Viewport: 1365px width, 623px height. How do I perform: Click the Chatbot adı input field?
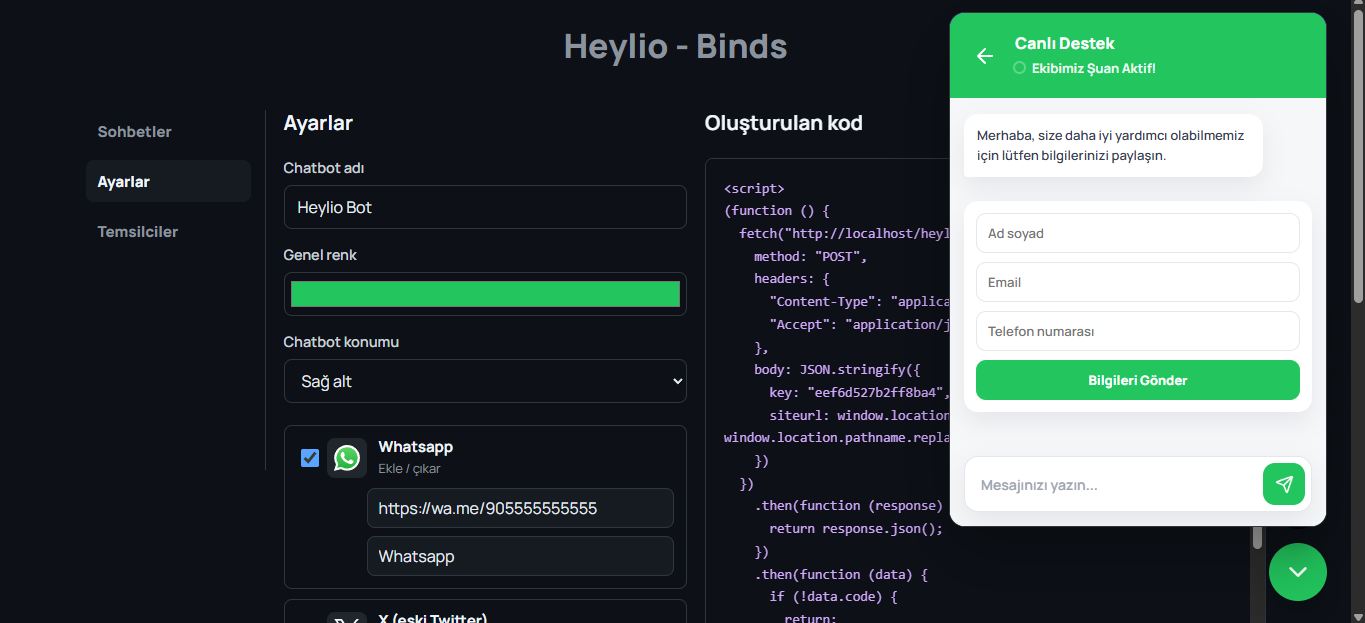pos(485,207)
